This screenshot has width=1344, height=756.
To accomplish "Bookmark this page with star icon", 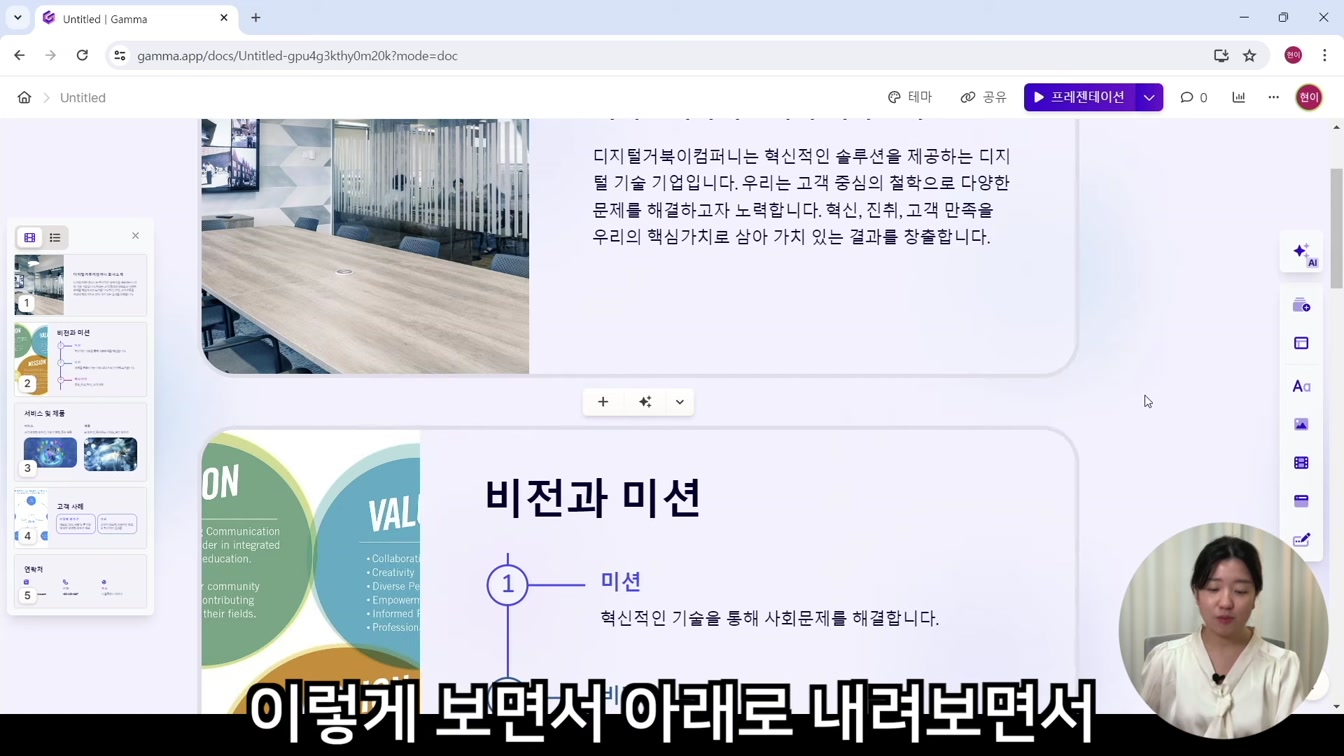I will click(x=1249, y=56).
